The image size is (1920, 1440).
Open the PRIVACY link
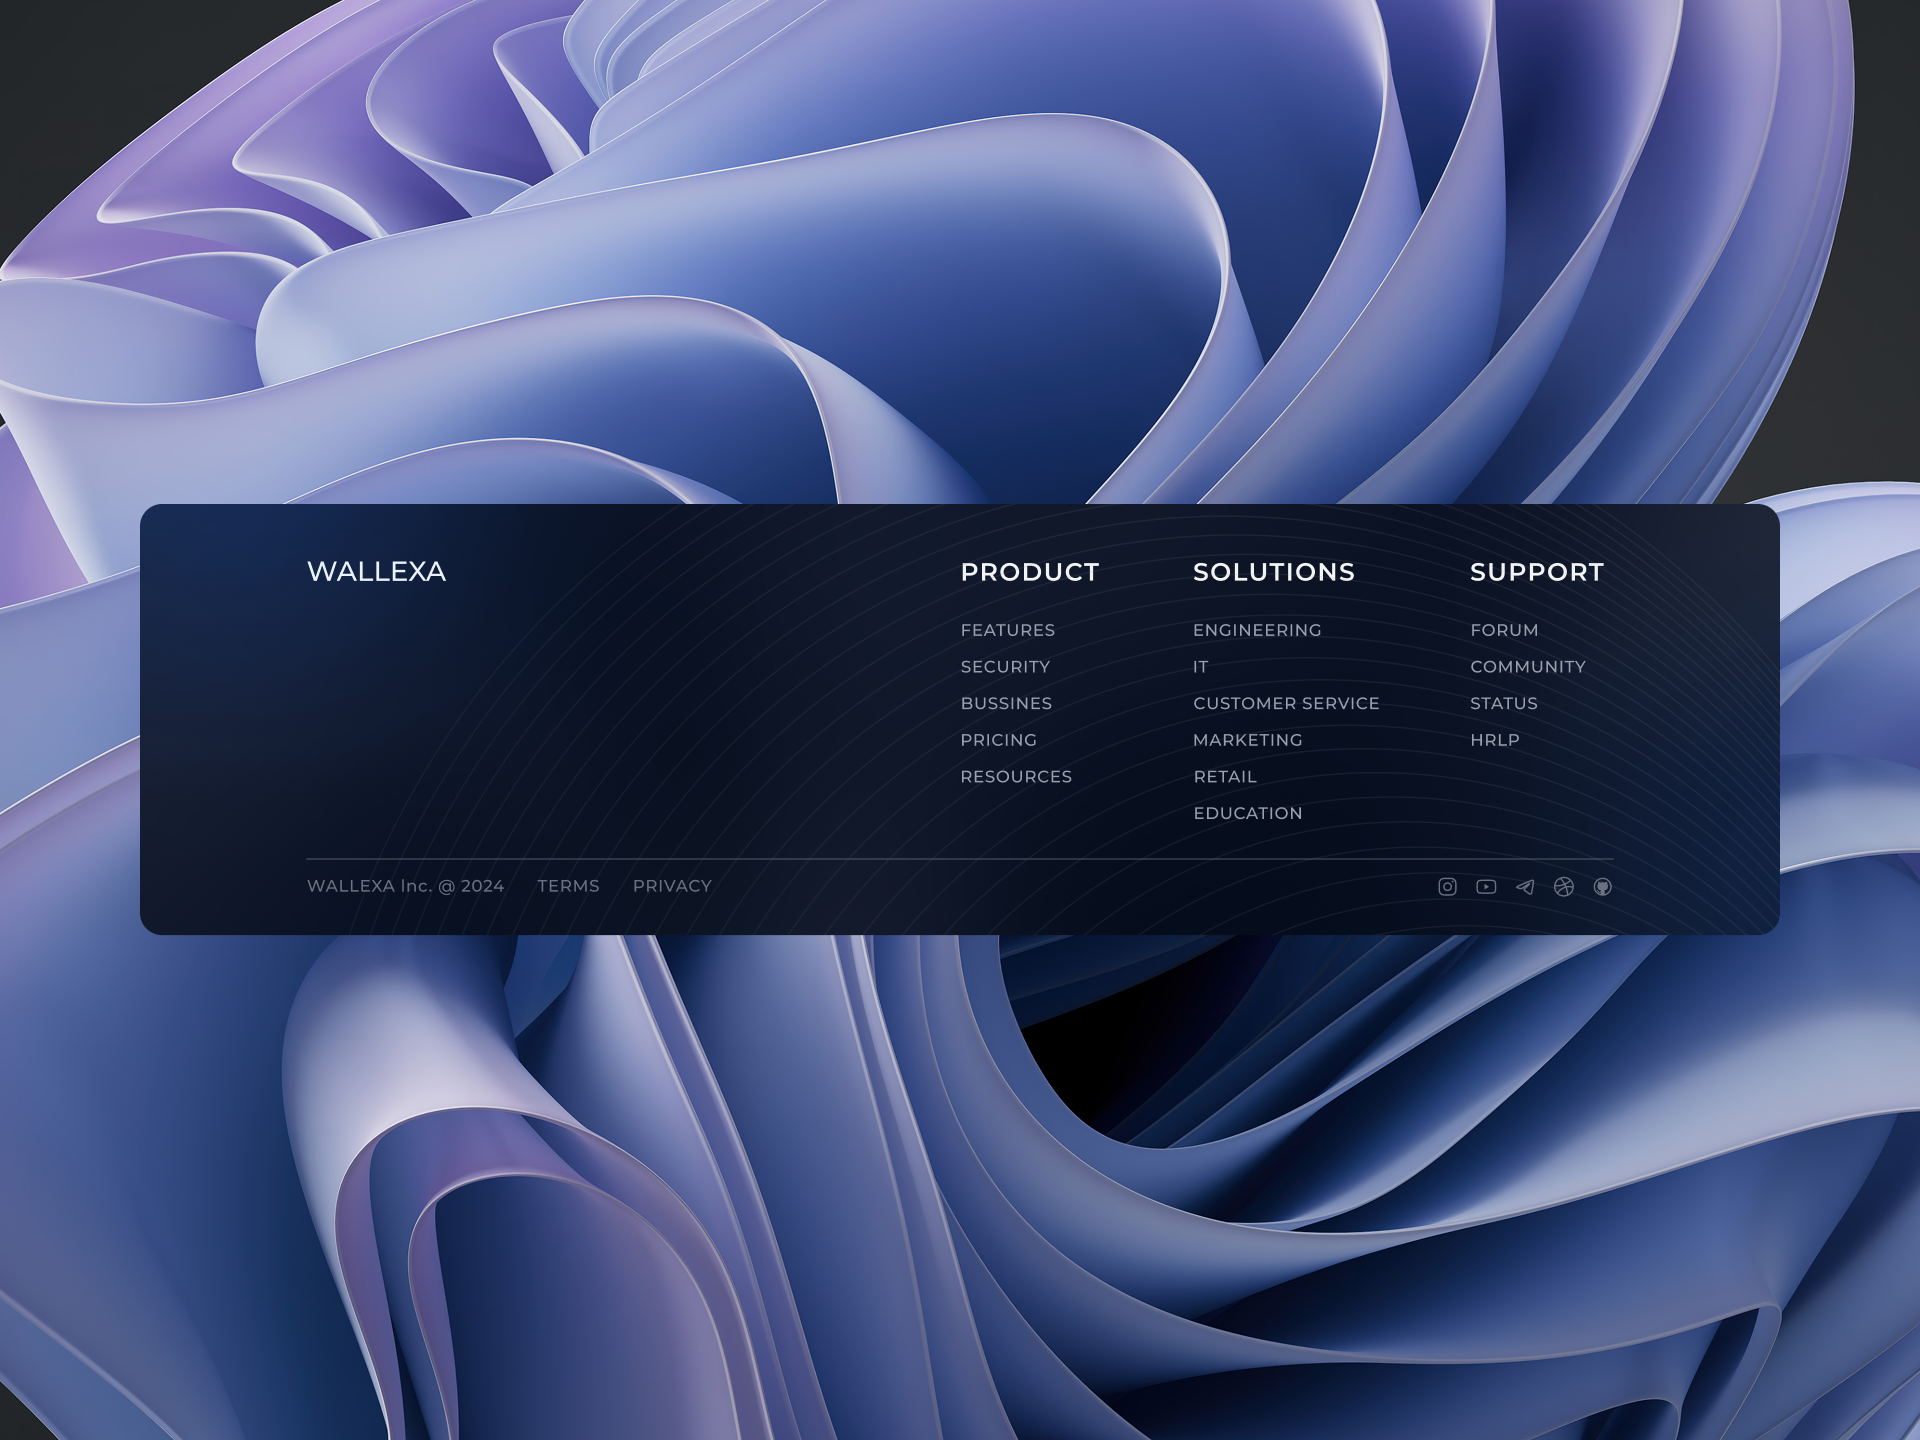pyautogui.click(x=672, y=886)
